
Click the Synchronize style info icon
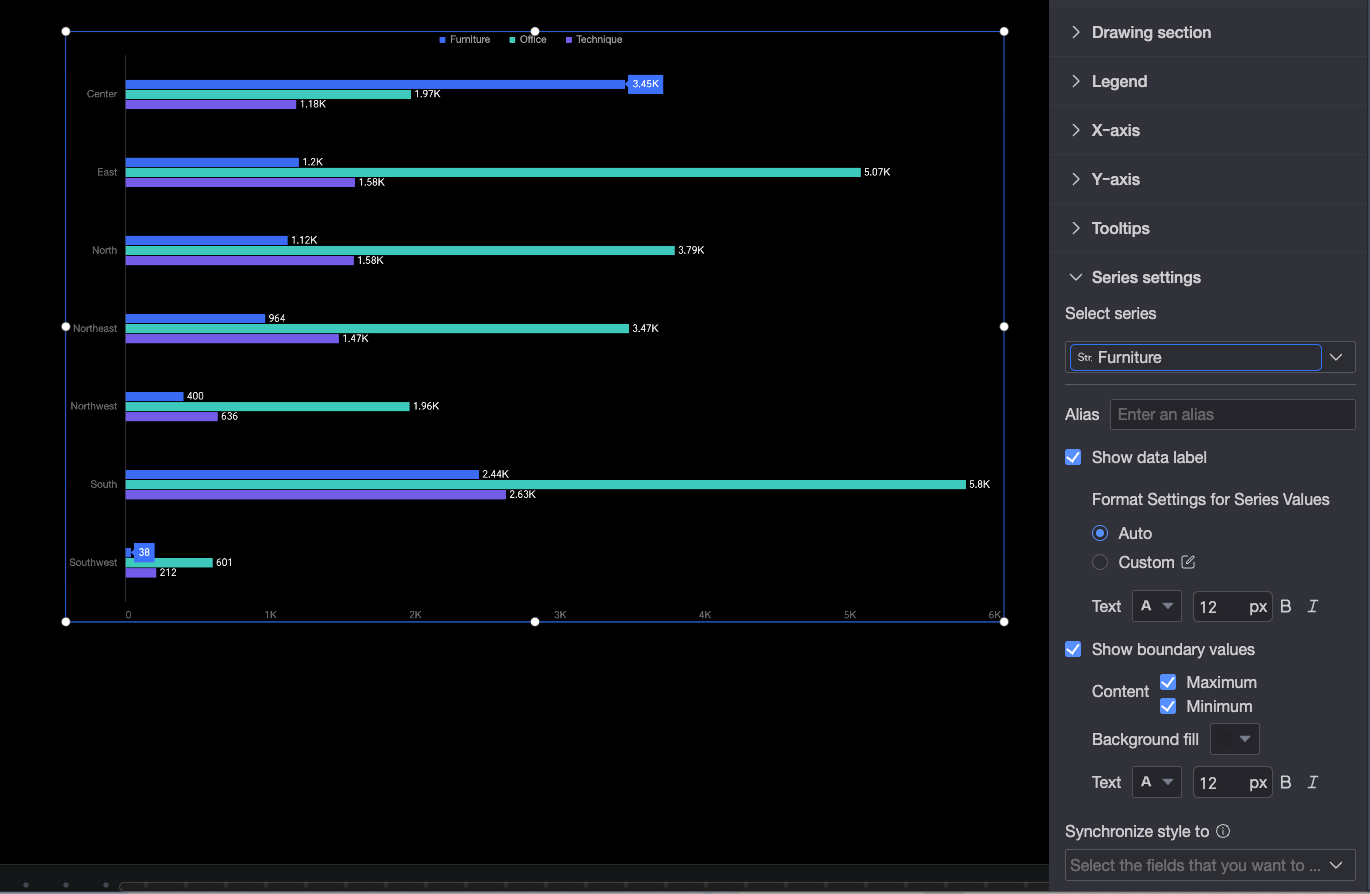click(1223, 831)
